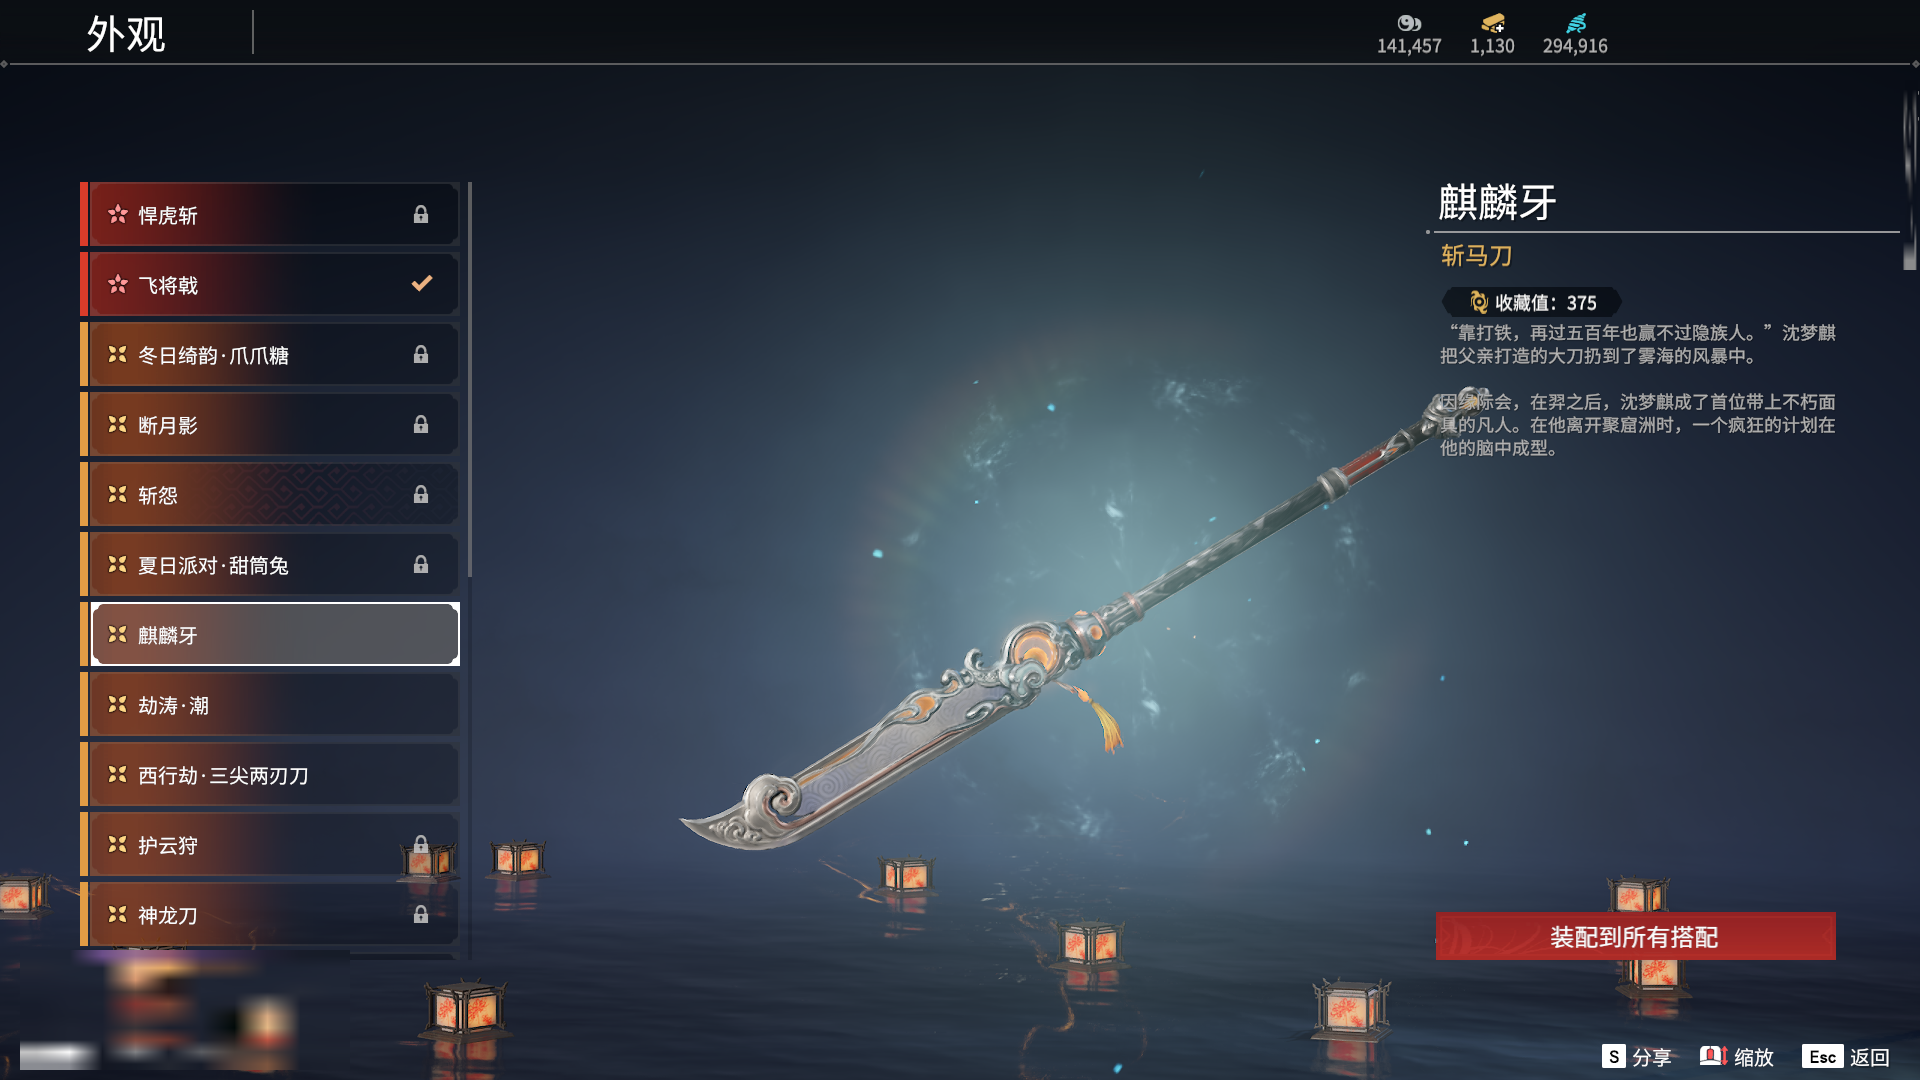Image resolution: width=1920 pixels, height=1080 pixels.
Task: Click the lock icon on 断月影
Action: coord(421,424)
